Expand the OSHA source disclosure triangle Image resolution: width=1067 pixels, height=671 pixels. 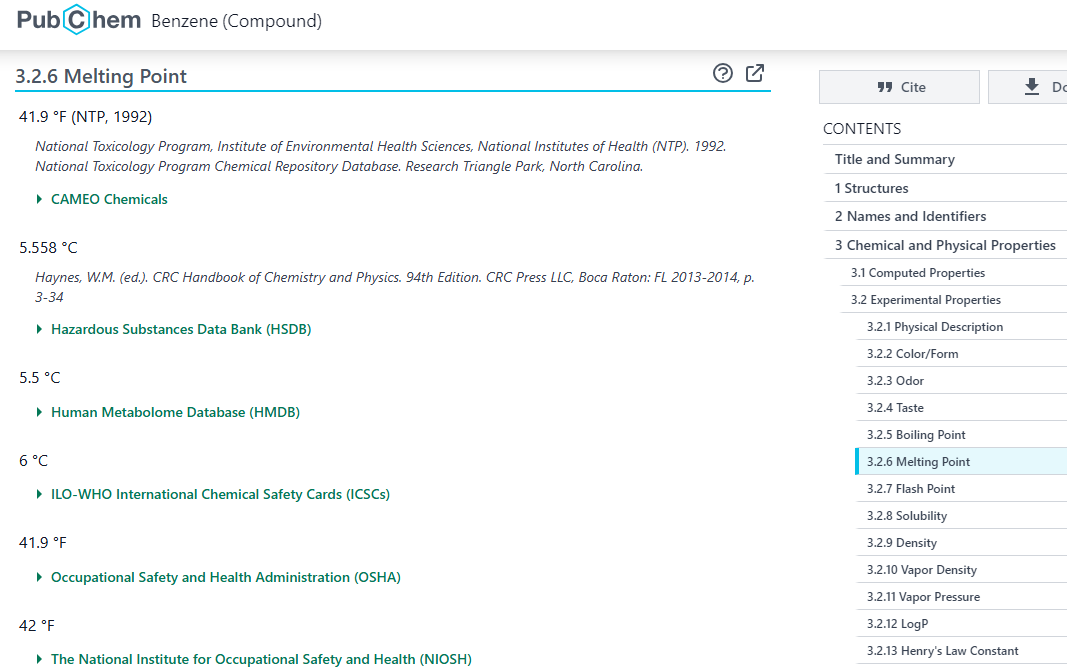[x=39, y=577]
